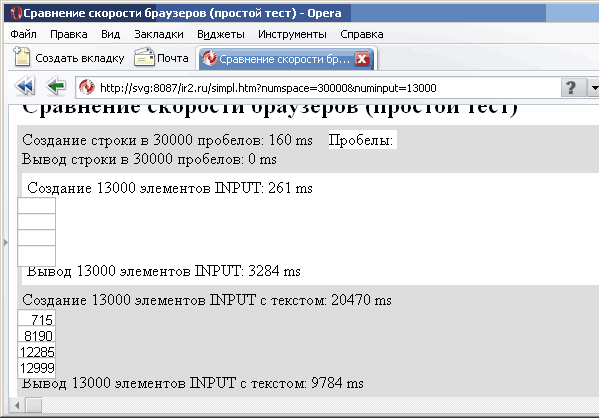Click the green back arrow
599x418 pixels.
[56, 86]
